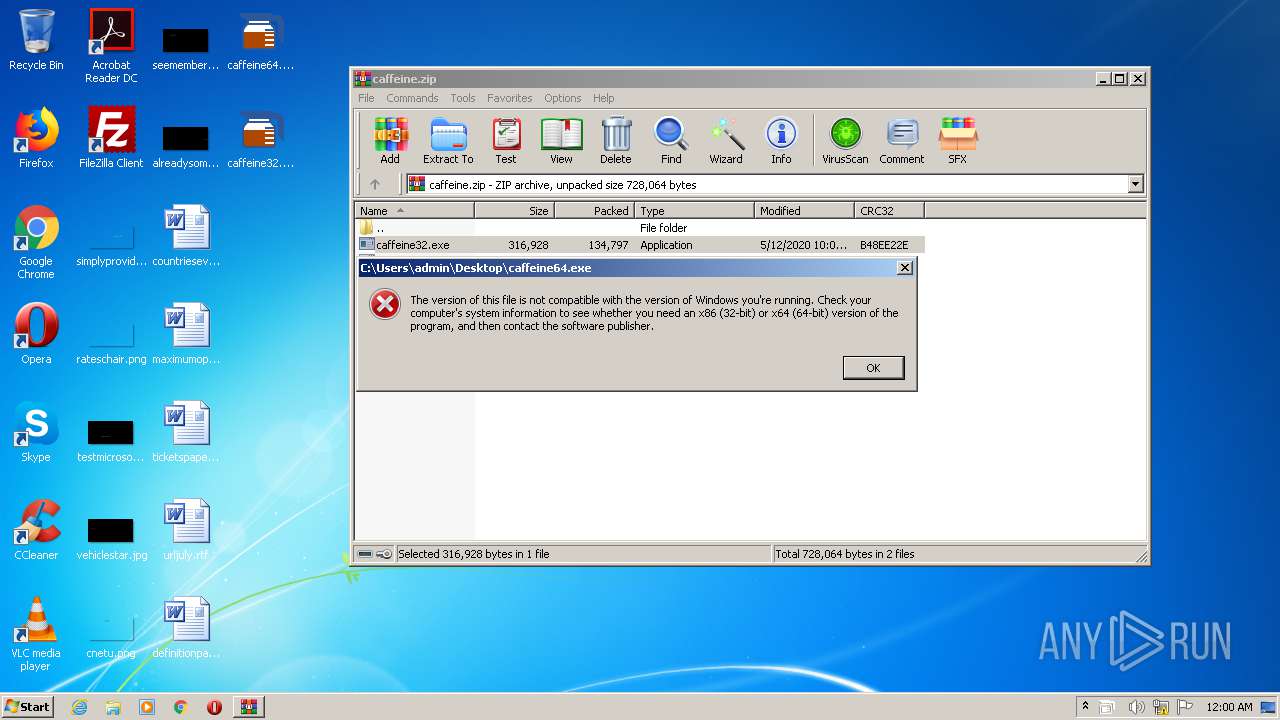1280x720 pixels.
Task: Expand the archive path dropdown arrow
Action: click(1135, 184)
